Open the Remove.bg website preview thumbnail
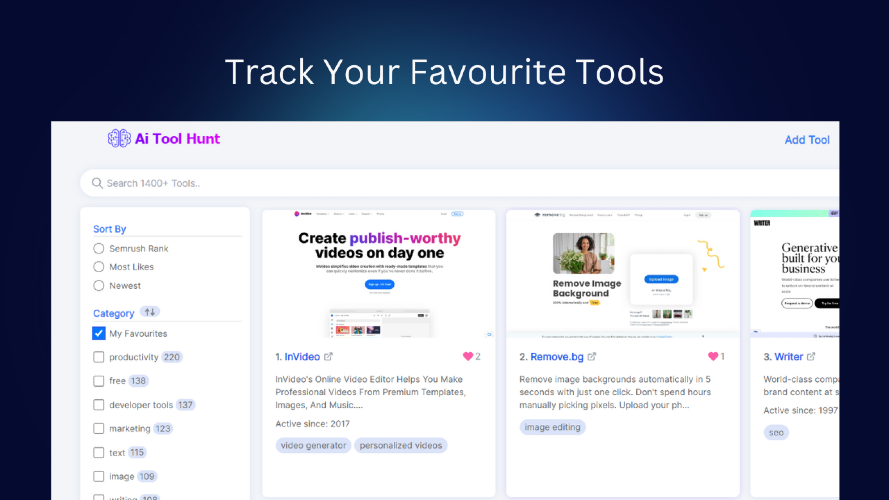This screenshot has height=500, width=889. point(623,274)
